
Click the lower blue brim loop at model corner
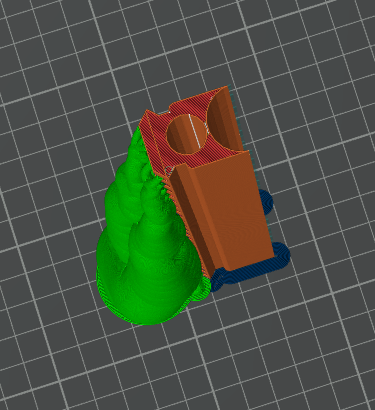pyautogui.click(x=282, y=253)
